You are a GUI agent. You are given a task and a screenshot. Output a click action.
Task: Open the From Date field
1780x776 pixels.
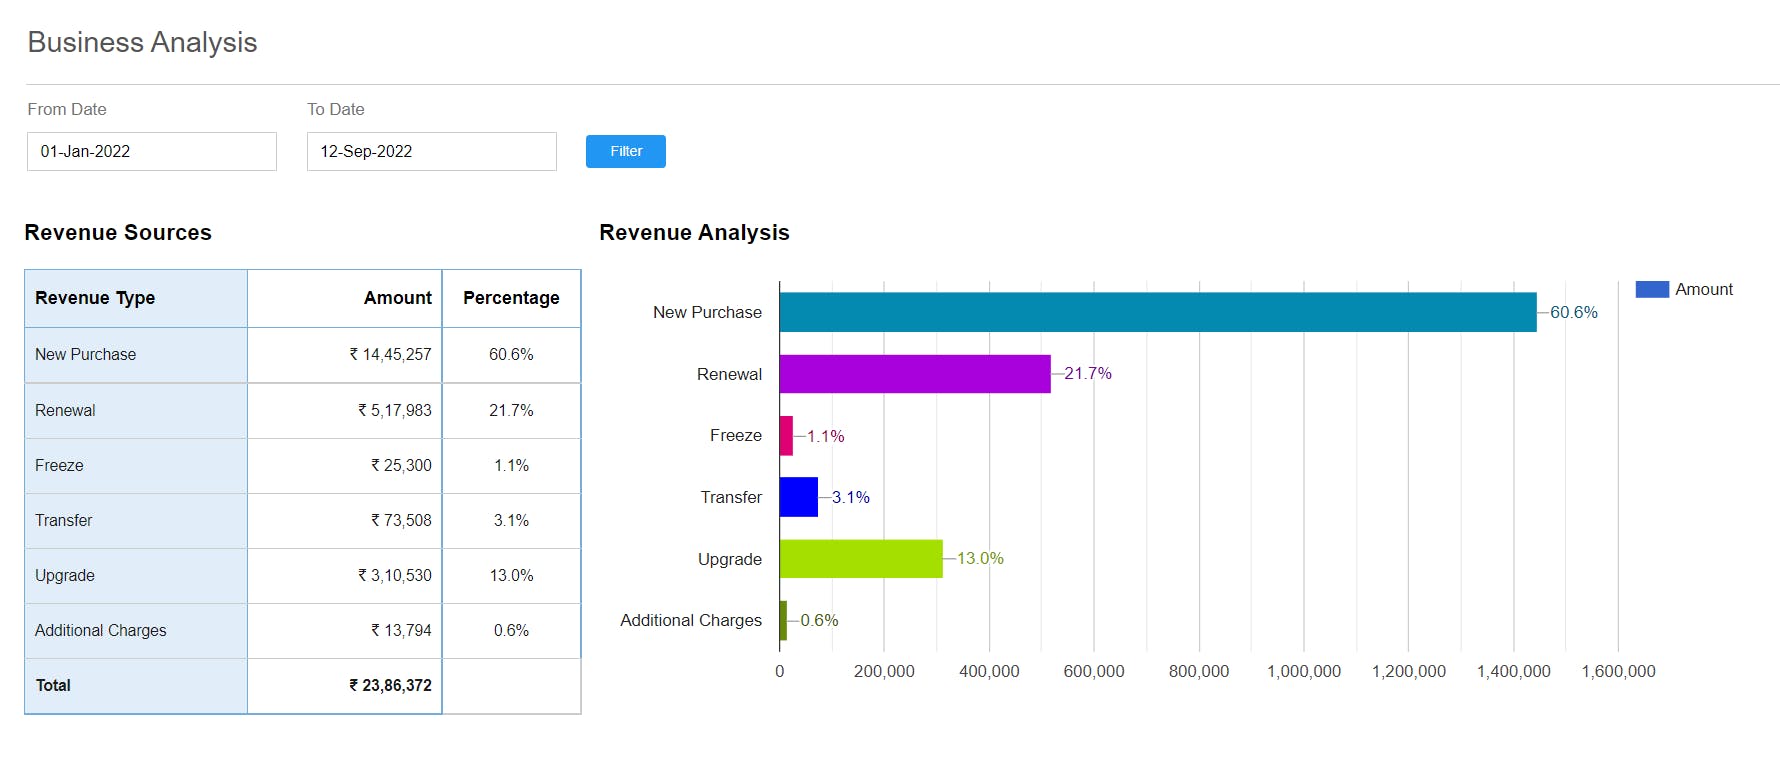coord(152,151)
